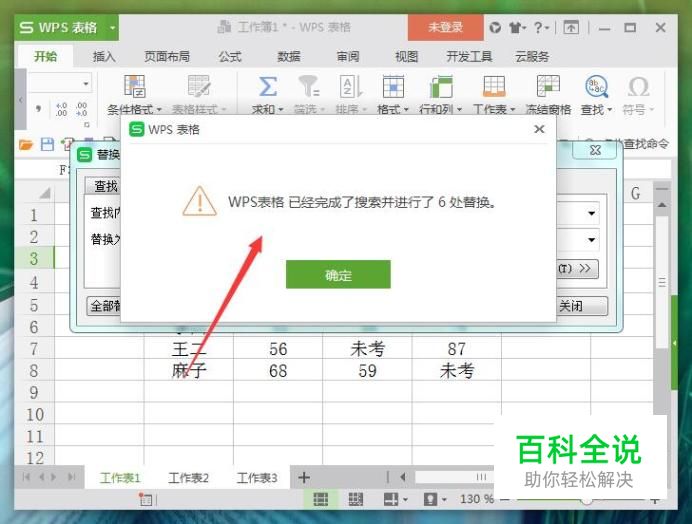Click the zoom out minus button
The height and width of the screenshot is (524, 692).
click(x=506, y=500)
